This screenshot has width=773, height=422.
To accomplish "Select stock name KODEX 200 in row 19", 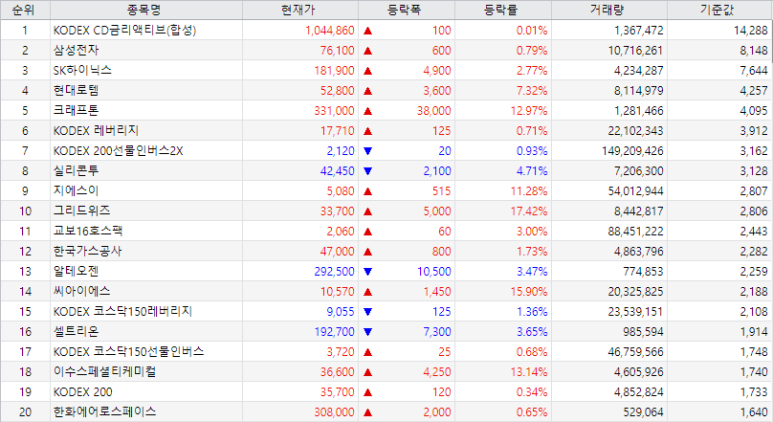I will point(83,392).
